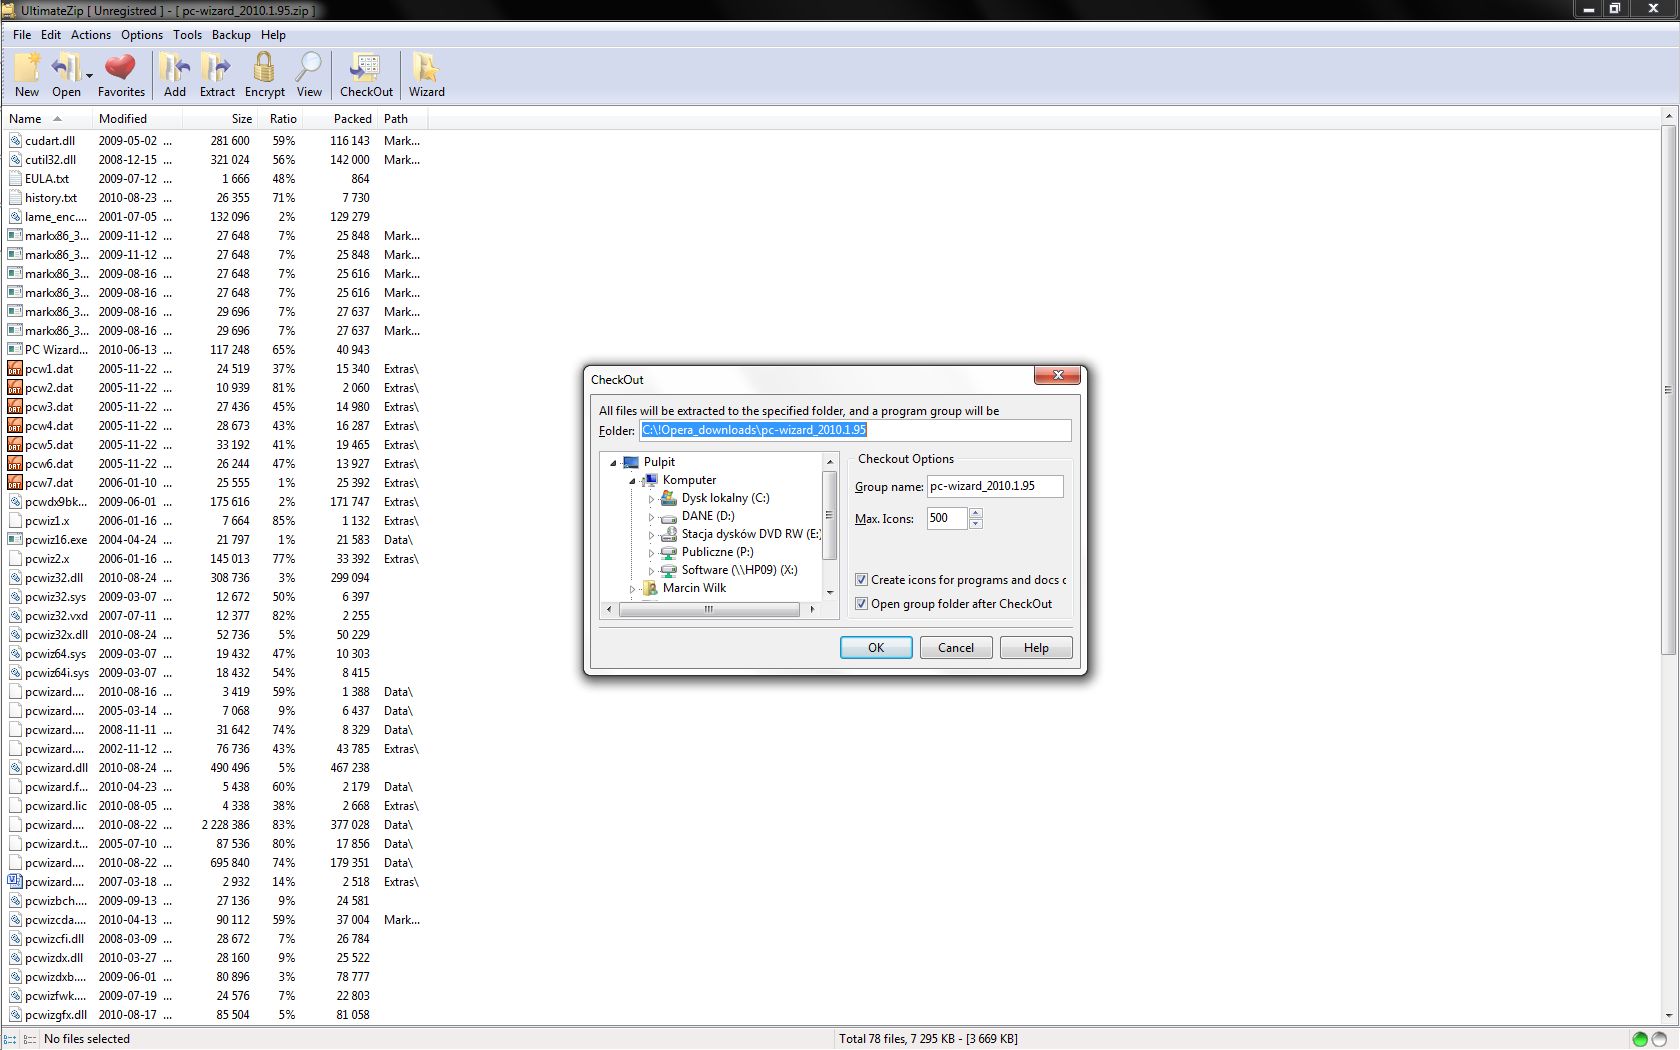This screenshot has height=1050, width=1680.
Task: Open the Edit menu
Action: pyautogui.click(x=51, y=35)
